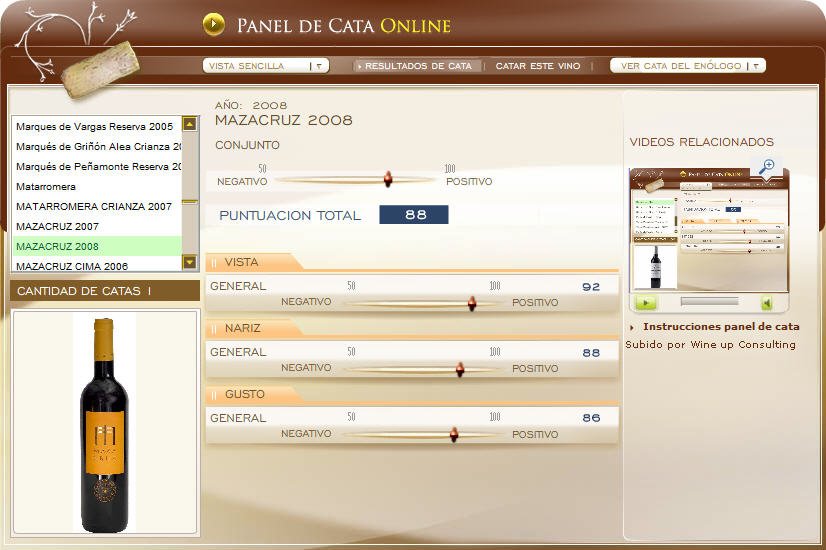Screen dimensions: 826x550
Task: Open the Vista Sencilla dropdown
Action: click(266, 65)
